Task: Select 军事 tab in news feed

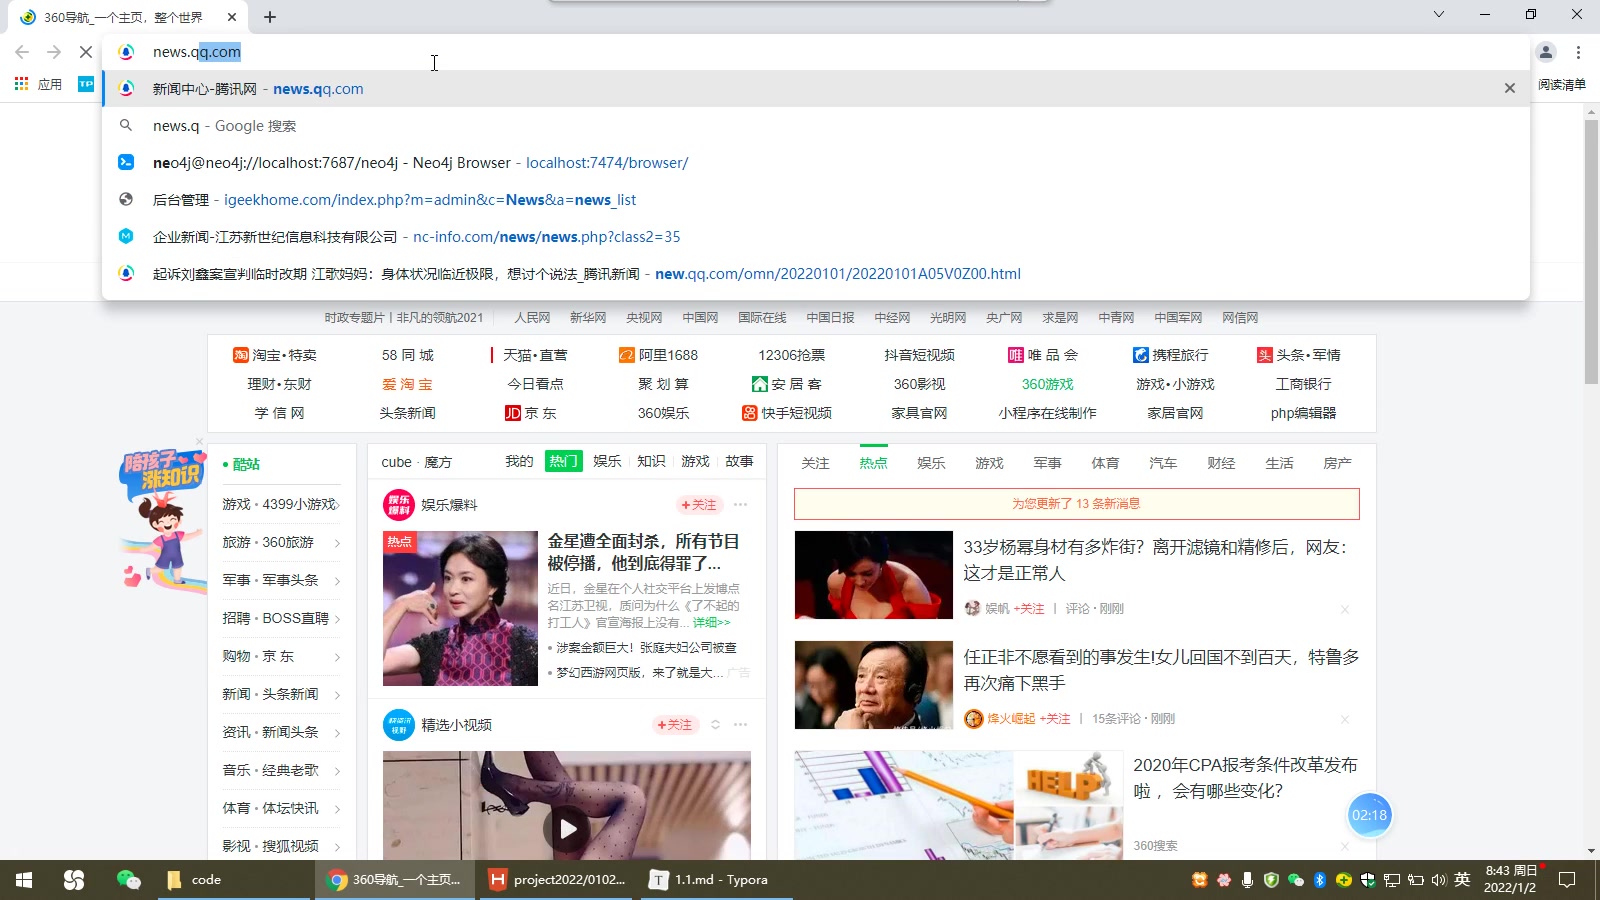Action: point(1047,463)
